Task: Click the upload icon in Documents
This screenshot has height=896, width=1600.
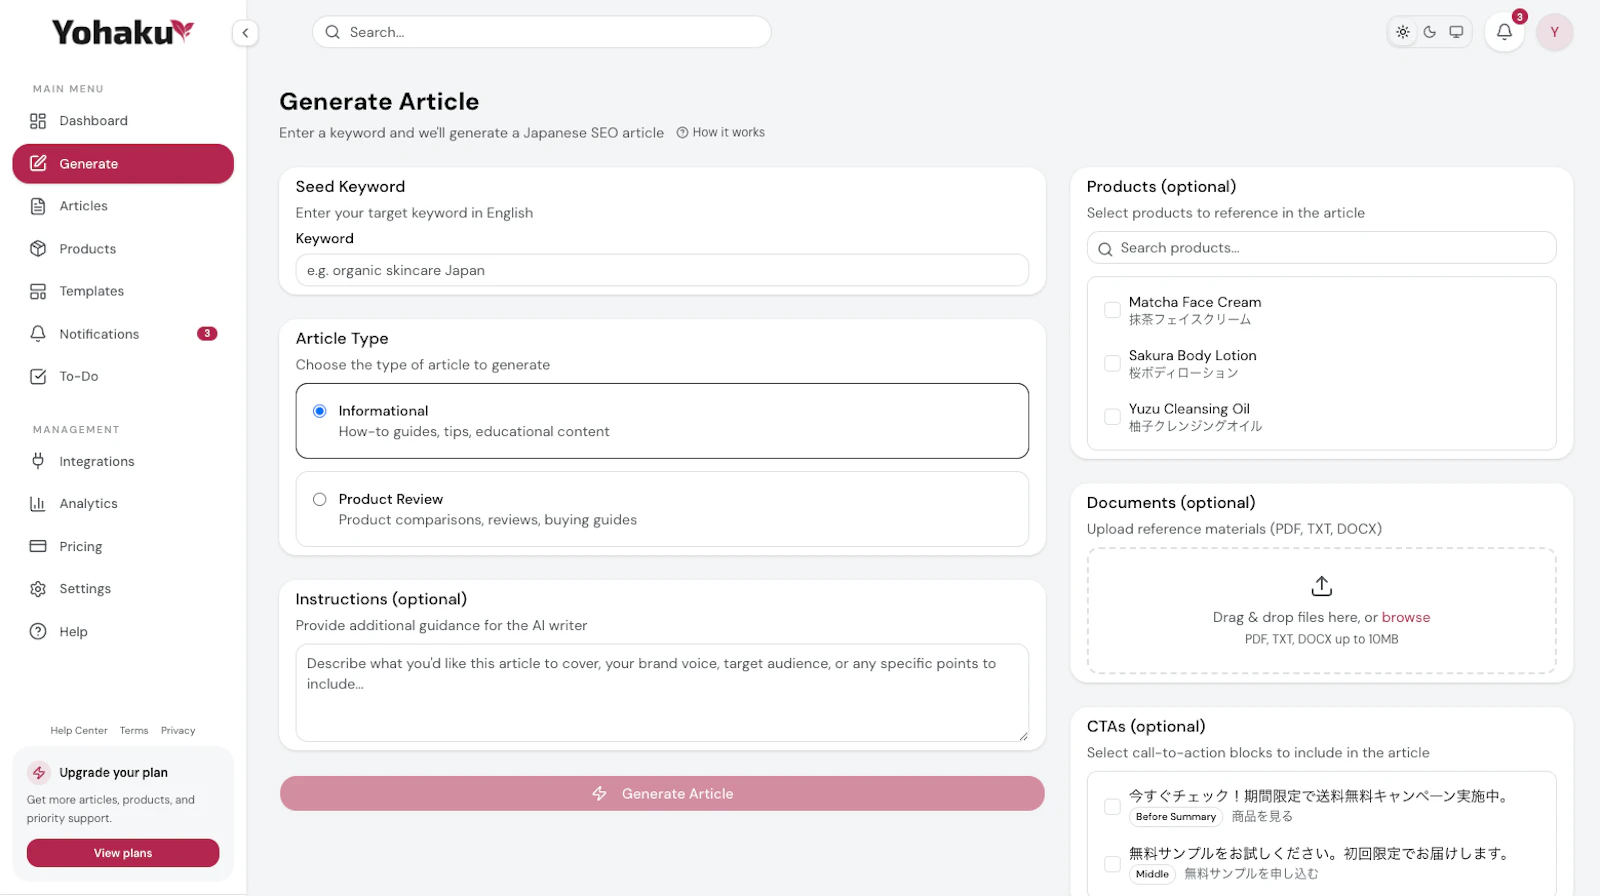Action: (1321, 586)
